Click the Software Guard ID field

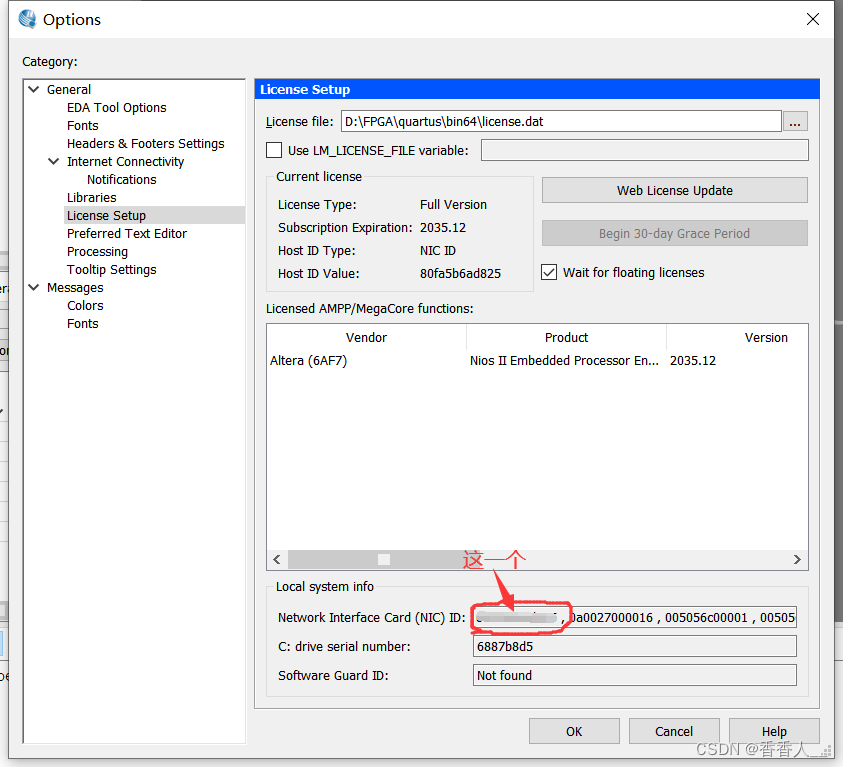click(x=634, y=675)
